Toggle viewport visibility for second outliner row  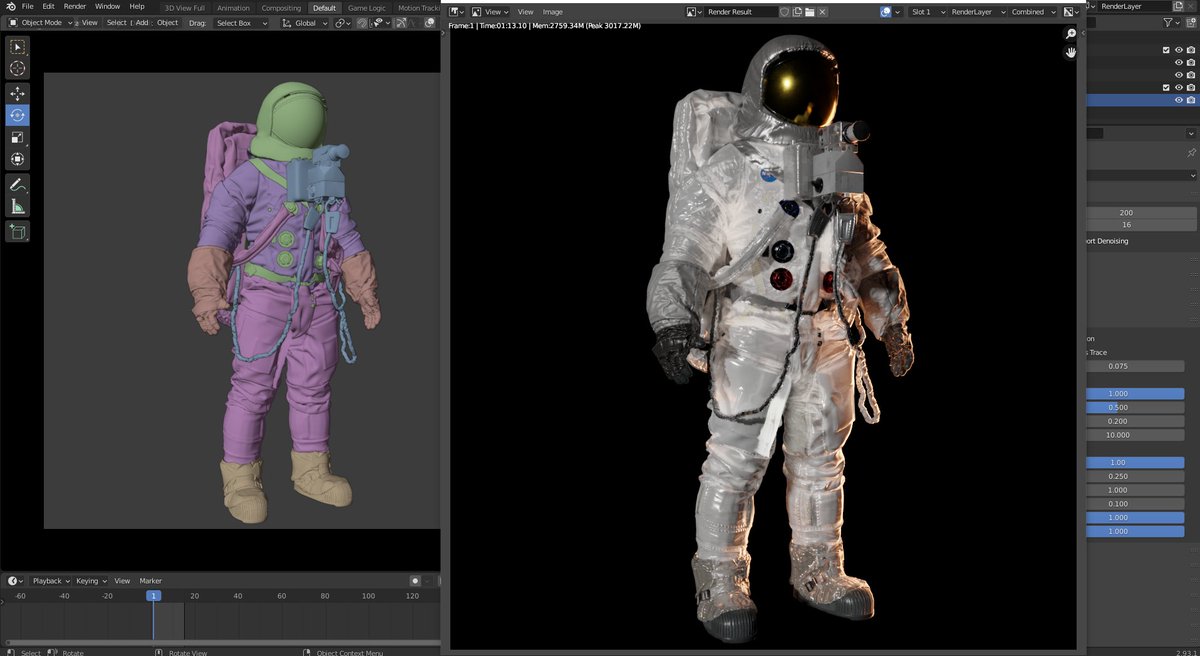tap(1179, 62)
